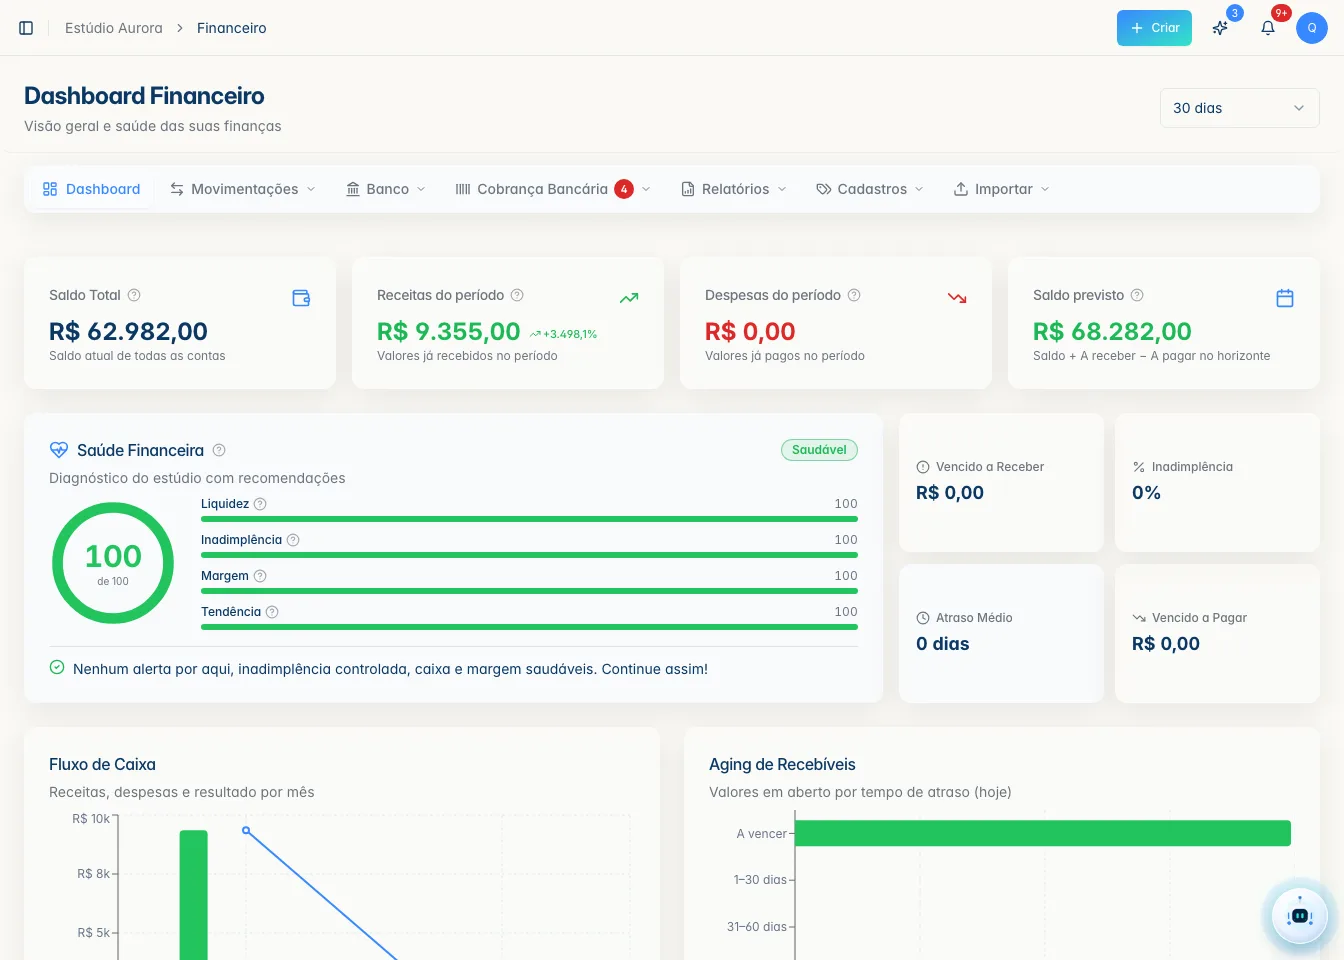The height and width of the screenshot is (960, 1344).
Task: Expand the Banco menu
Action: (386, 189)
